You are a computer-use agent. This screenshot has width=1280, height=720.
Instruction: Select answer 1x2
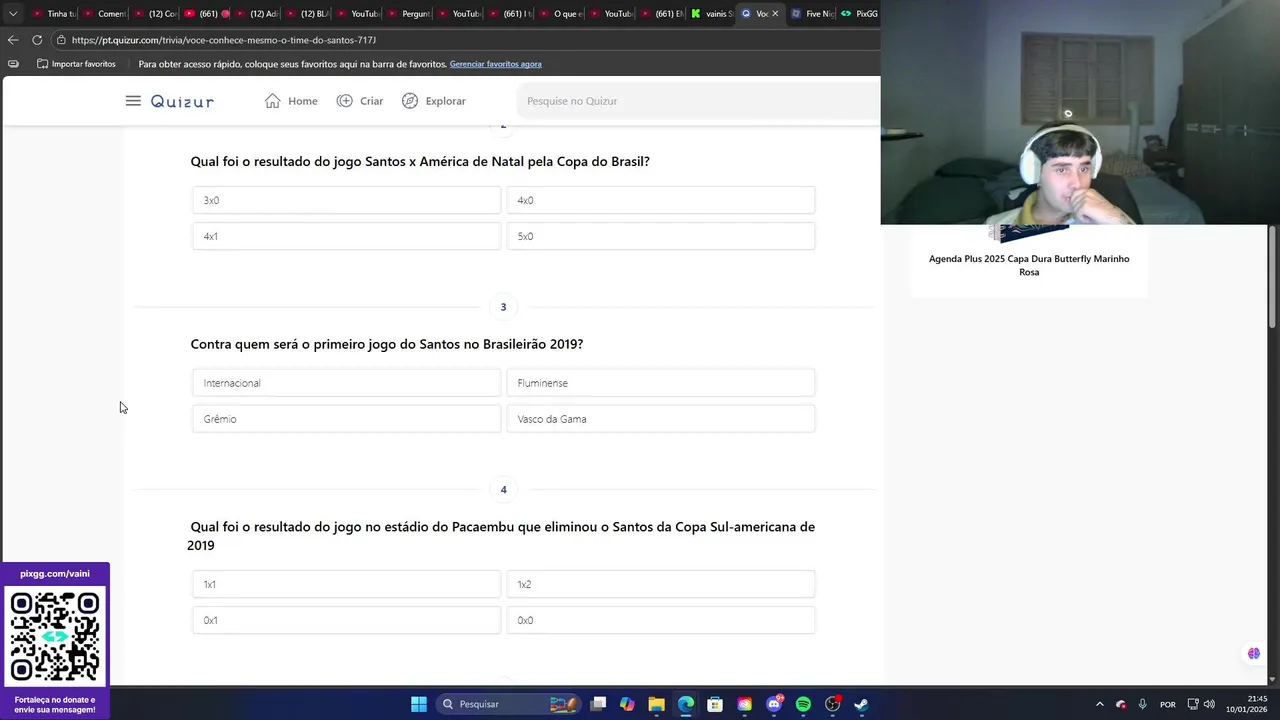click(x=661, y=584)
